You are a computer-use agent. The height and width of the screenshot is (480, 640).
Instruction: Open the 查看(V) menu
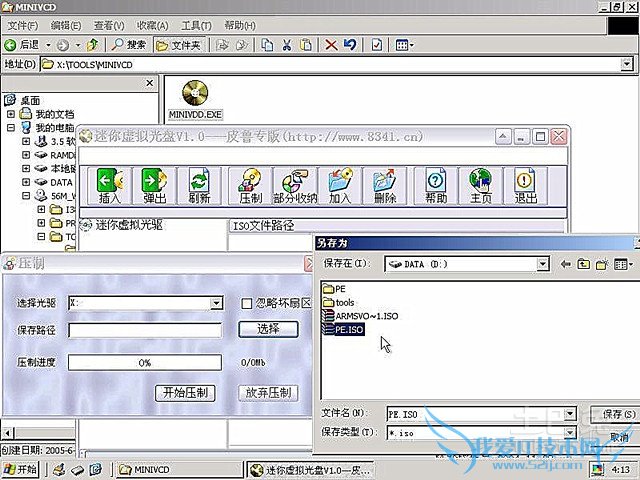(x=109, y=26)
